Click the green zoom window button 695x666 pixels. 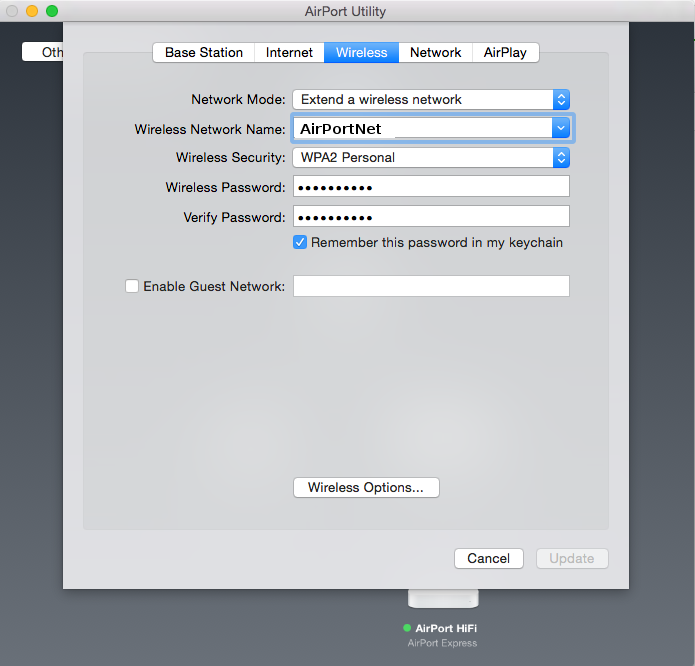tap(52, 11)
